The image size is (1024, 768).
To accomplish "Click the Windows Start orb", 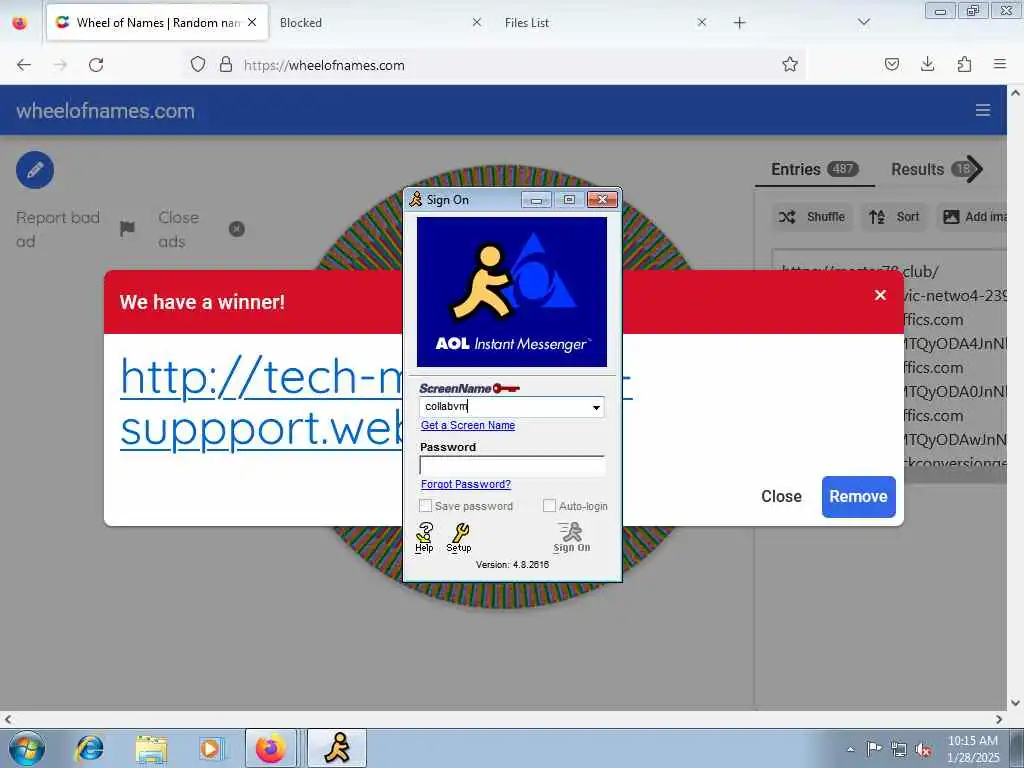I will click(27, 748).
